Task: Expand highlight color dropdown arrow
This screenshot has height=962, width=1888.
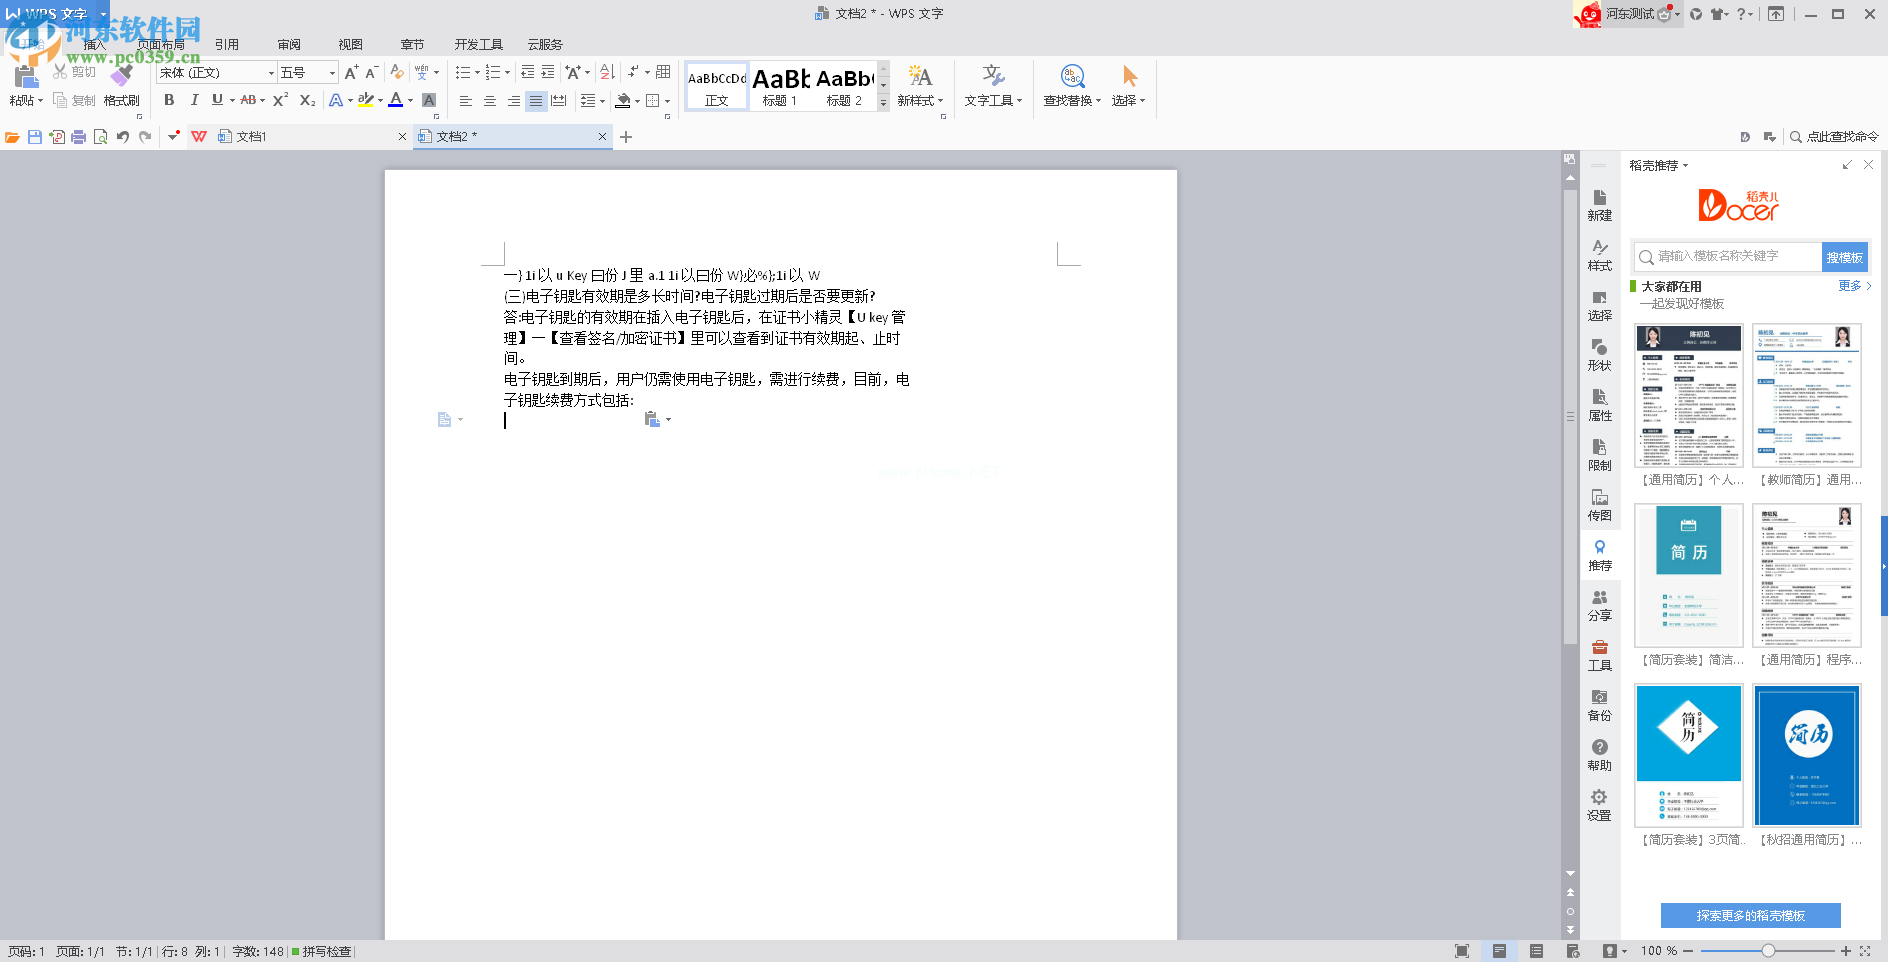Action: click(x=381, y=101)
